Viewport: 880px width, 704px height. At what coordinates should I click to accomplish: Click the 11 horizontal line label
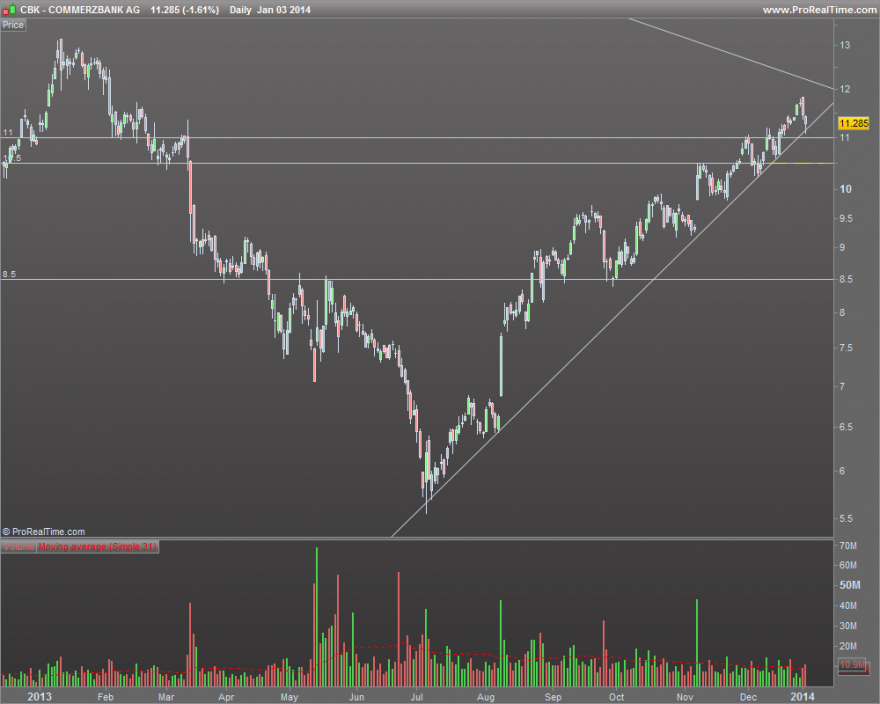(8, 133)
